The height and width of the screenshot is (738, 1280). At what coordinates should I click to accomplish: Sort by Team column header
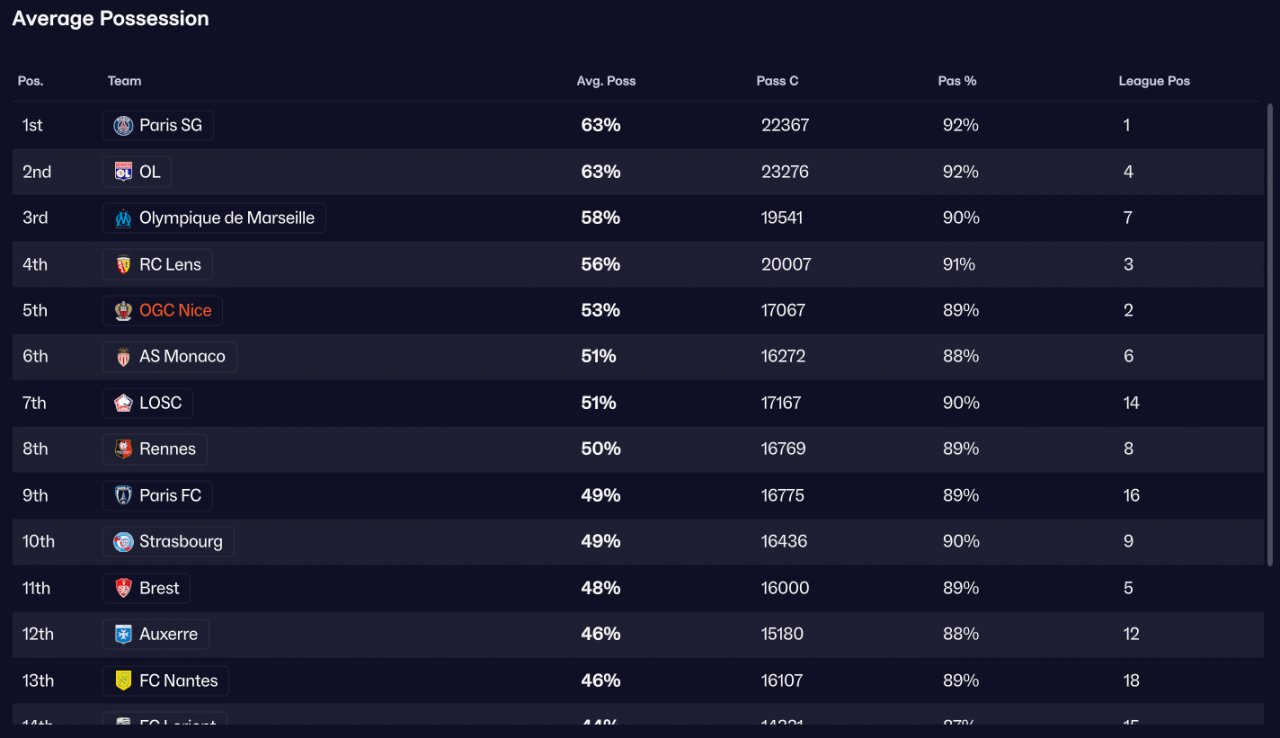[124, 81]
